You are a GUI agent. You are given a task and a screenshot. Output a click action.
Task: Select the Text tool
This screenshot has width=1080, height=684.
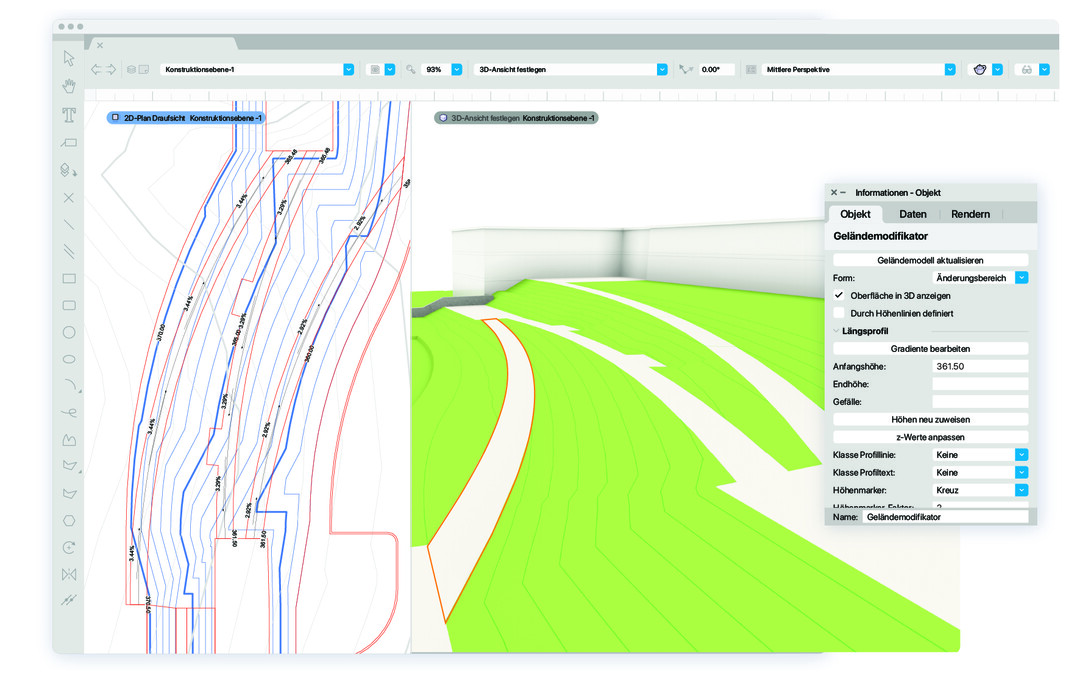coord(69,115)
